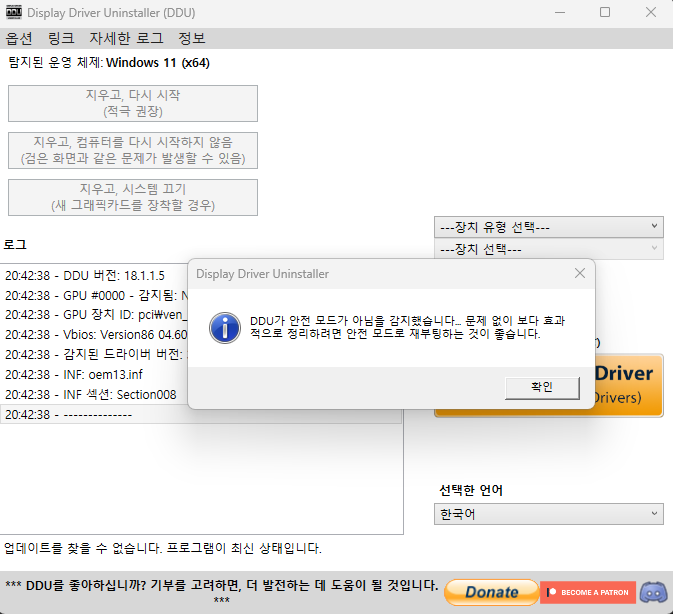Screen dimensions: 673x614
Task: Close the Display Driver Uninstaller message dialog
Action: point(580,273)
